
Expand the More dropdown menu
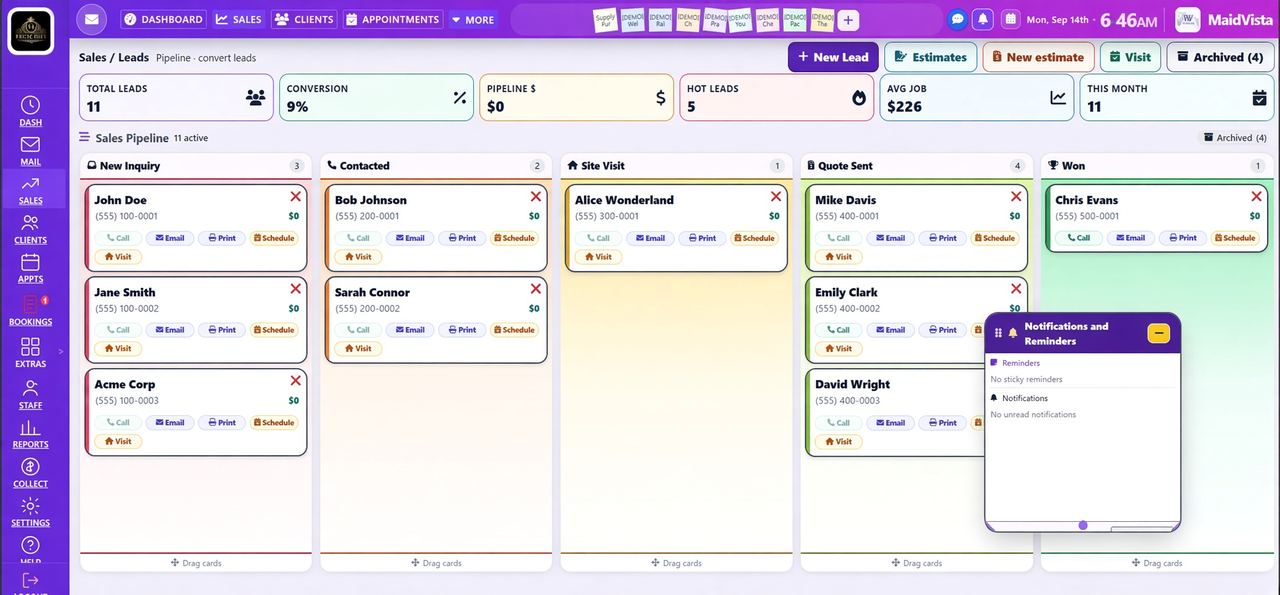point(473,19)
